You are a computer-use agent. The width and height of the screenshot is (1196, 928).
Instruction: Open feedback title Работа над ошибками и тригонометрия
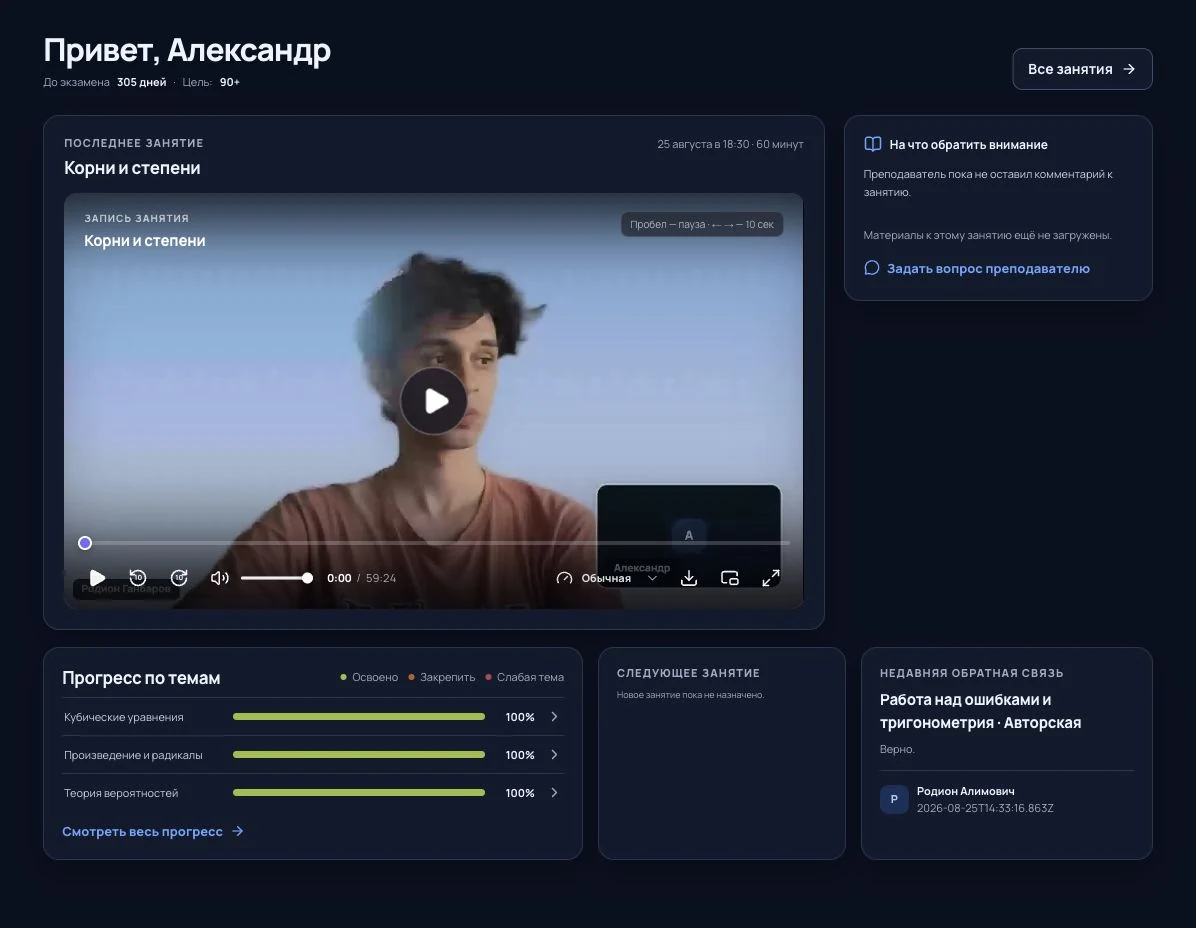click(x=980, y=711)
